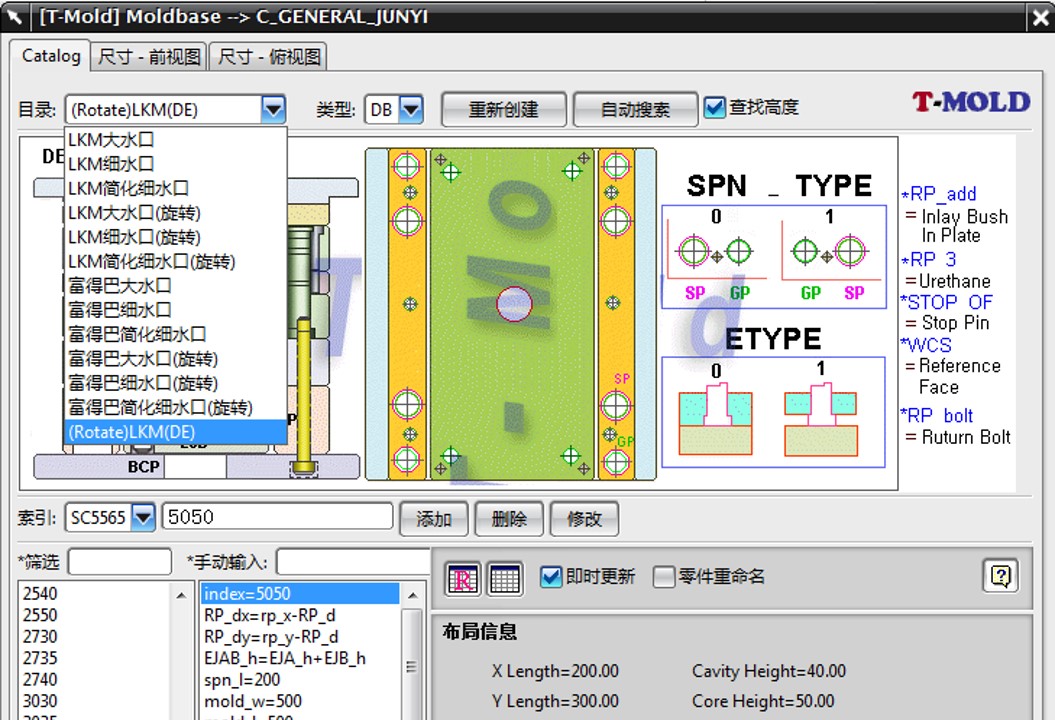Disable the 即时更新 checkbox
The image size is (1055, 720).
(551, 577)
